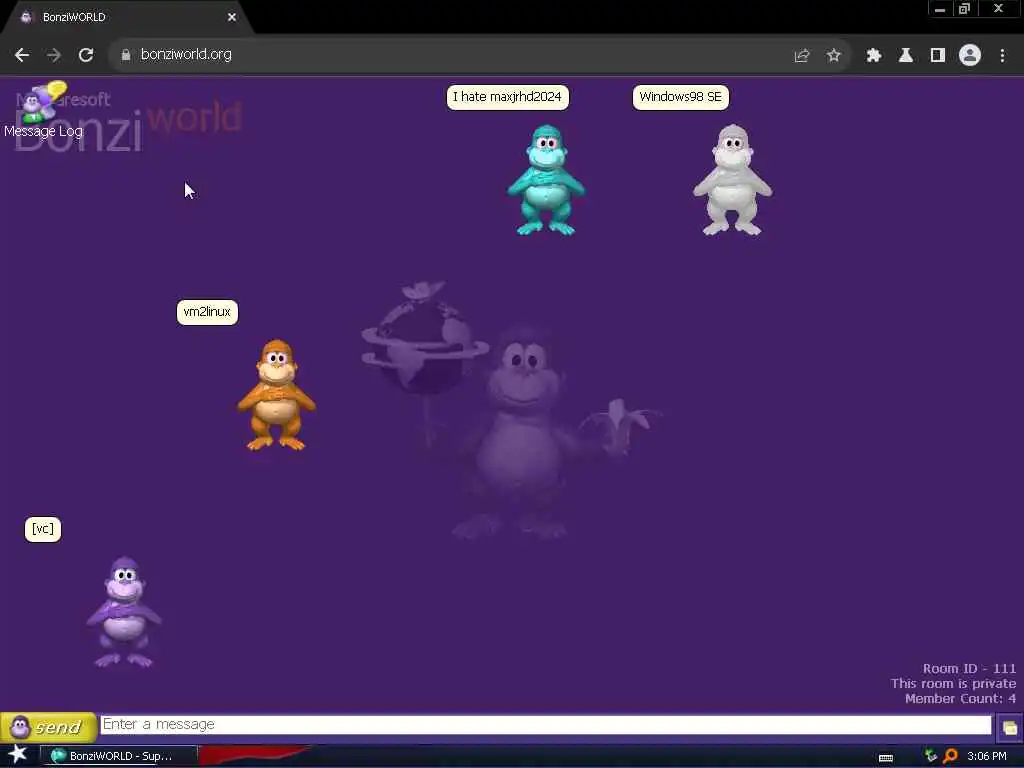Click the purple [vc] Bonzi character
1024x768 pixels.
[124, 612]
